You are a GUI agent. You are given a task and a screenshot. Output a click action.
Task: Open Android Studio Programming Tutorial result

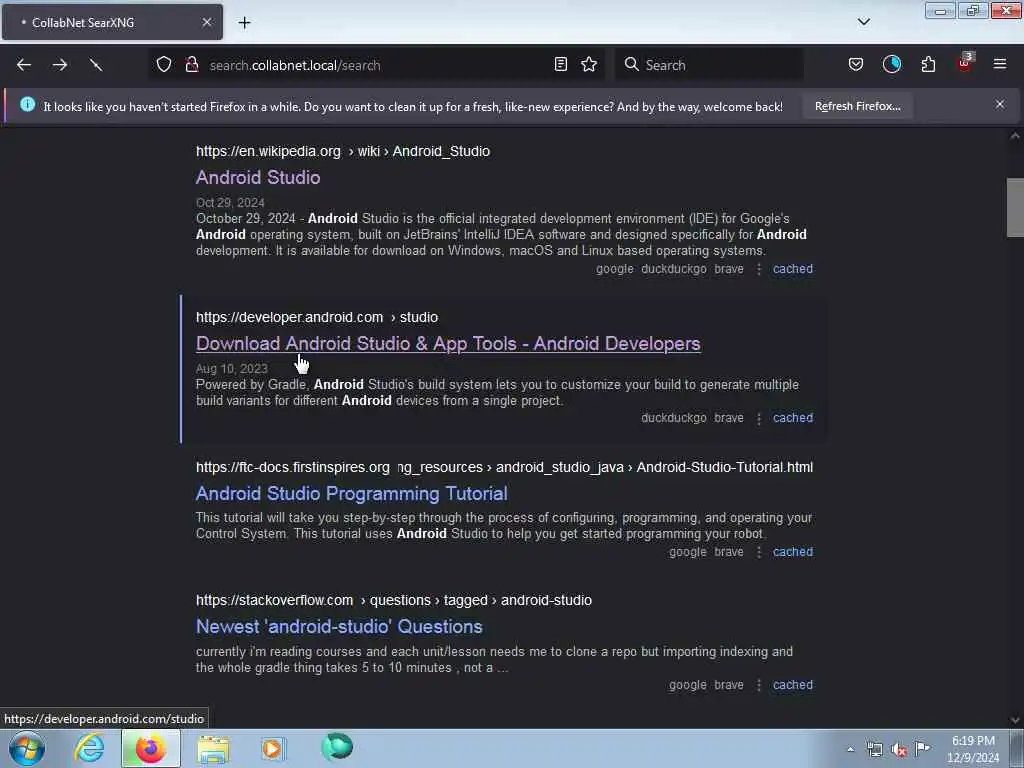[x=351, y=494]
